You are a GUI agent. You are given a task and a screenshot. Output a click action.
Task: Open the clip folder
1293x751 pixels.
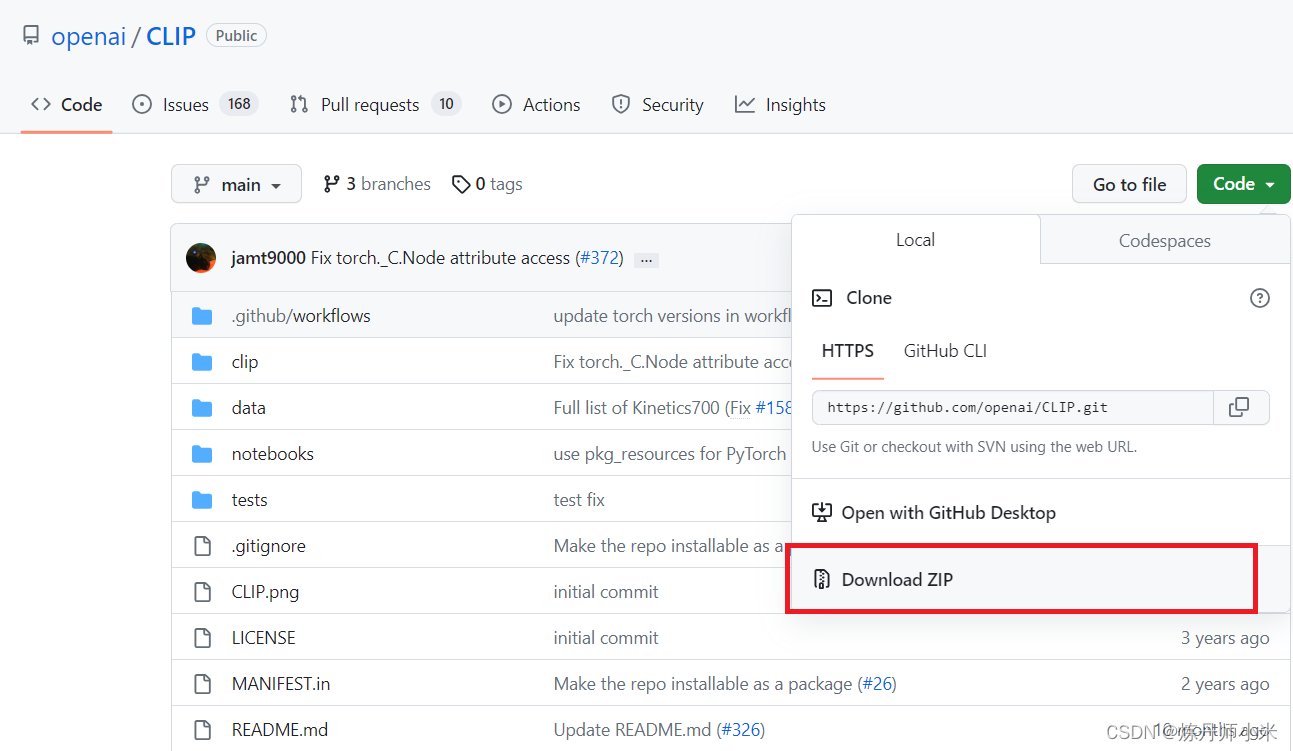pos(245,362)
